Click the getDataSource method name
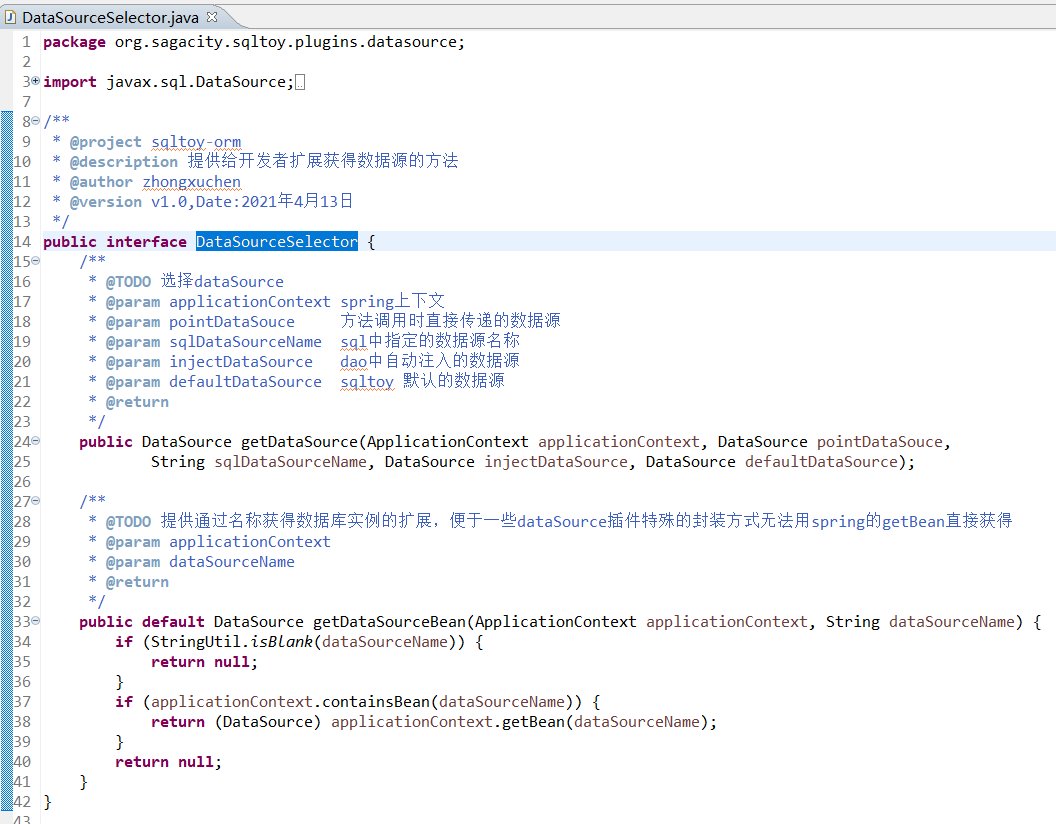 [299, 442]
